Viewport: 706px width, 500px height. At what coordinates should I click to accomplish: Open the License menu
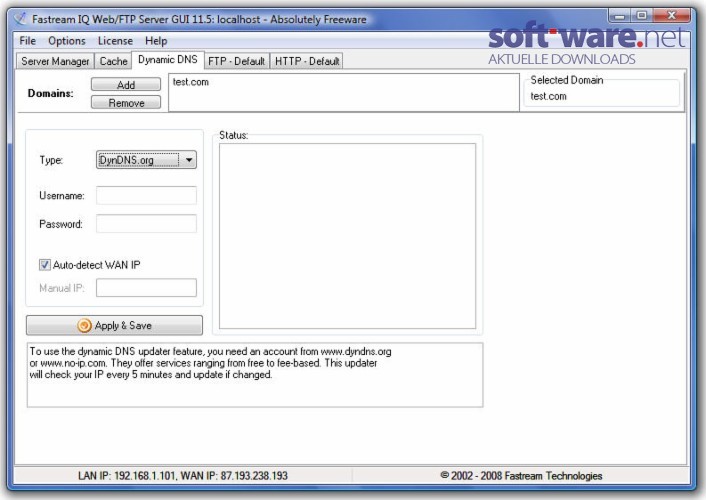point(115,41)
